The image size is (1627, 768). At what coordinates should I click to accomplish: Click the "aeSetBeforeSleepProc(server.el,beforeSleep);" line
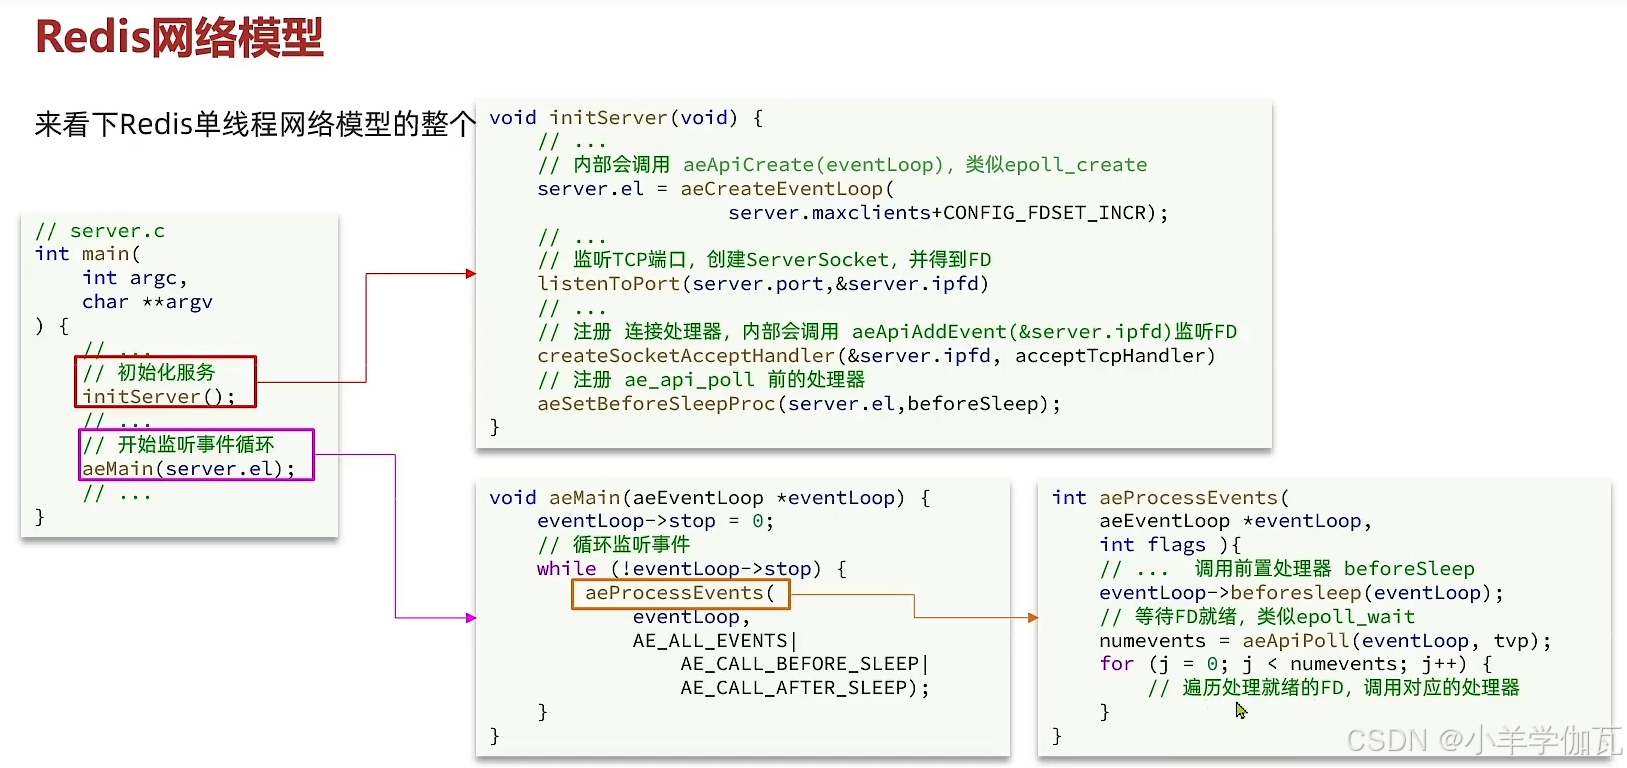coord(799,404)
